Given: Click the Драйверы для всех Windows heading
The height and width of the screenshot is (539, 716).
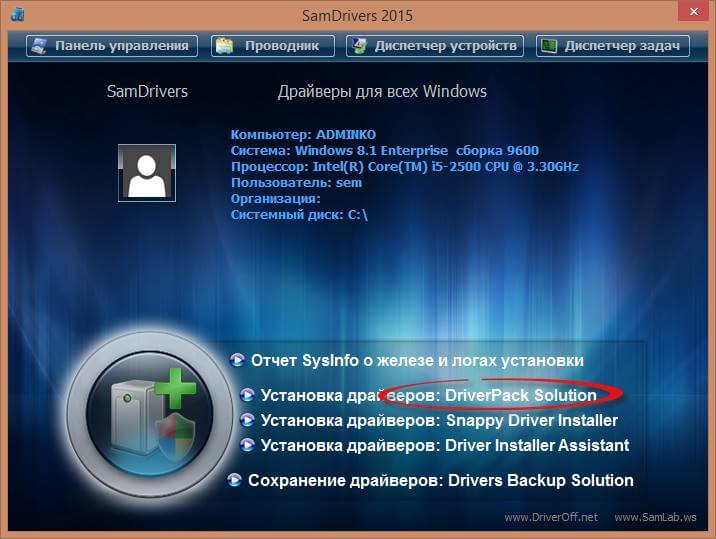Looking at the screenshot, I should click(x=382, y=91).
